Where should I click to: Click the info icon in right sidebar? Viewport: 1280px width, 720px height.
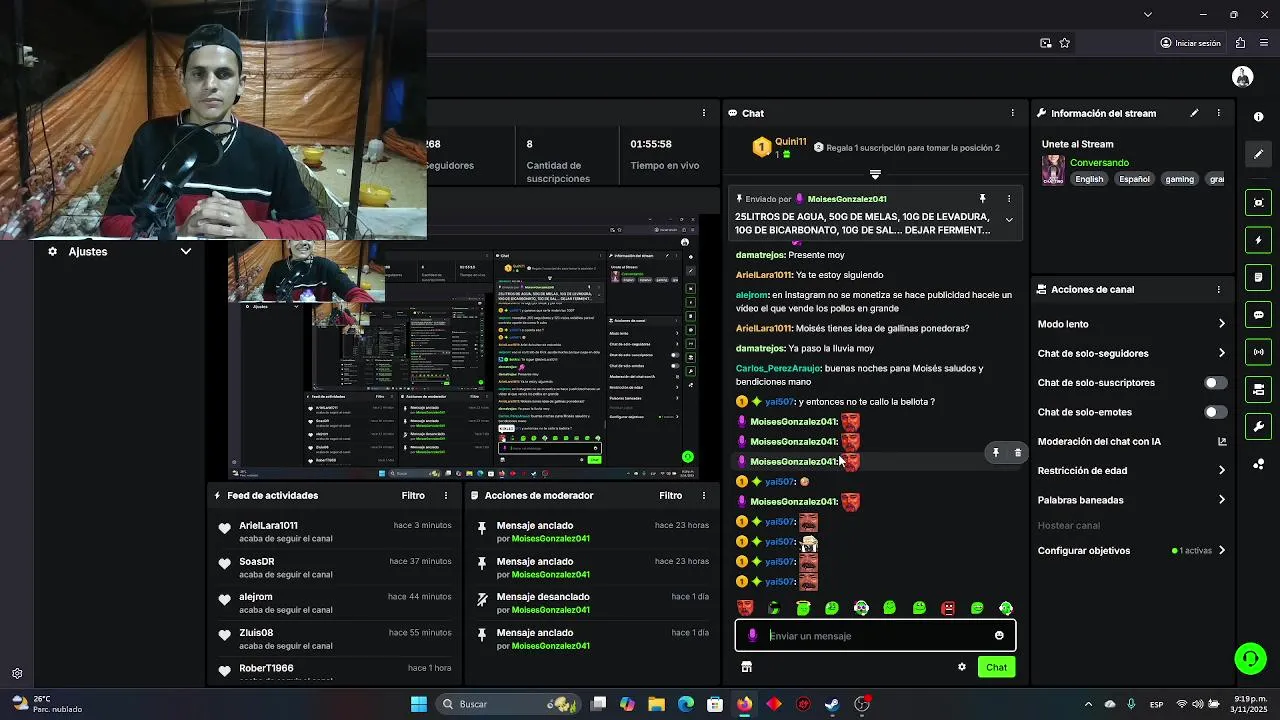[x=1258, y=117]
